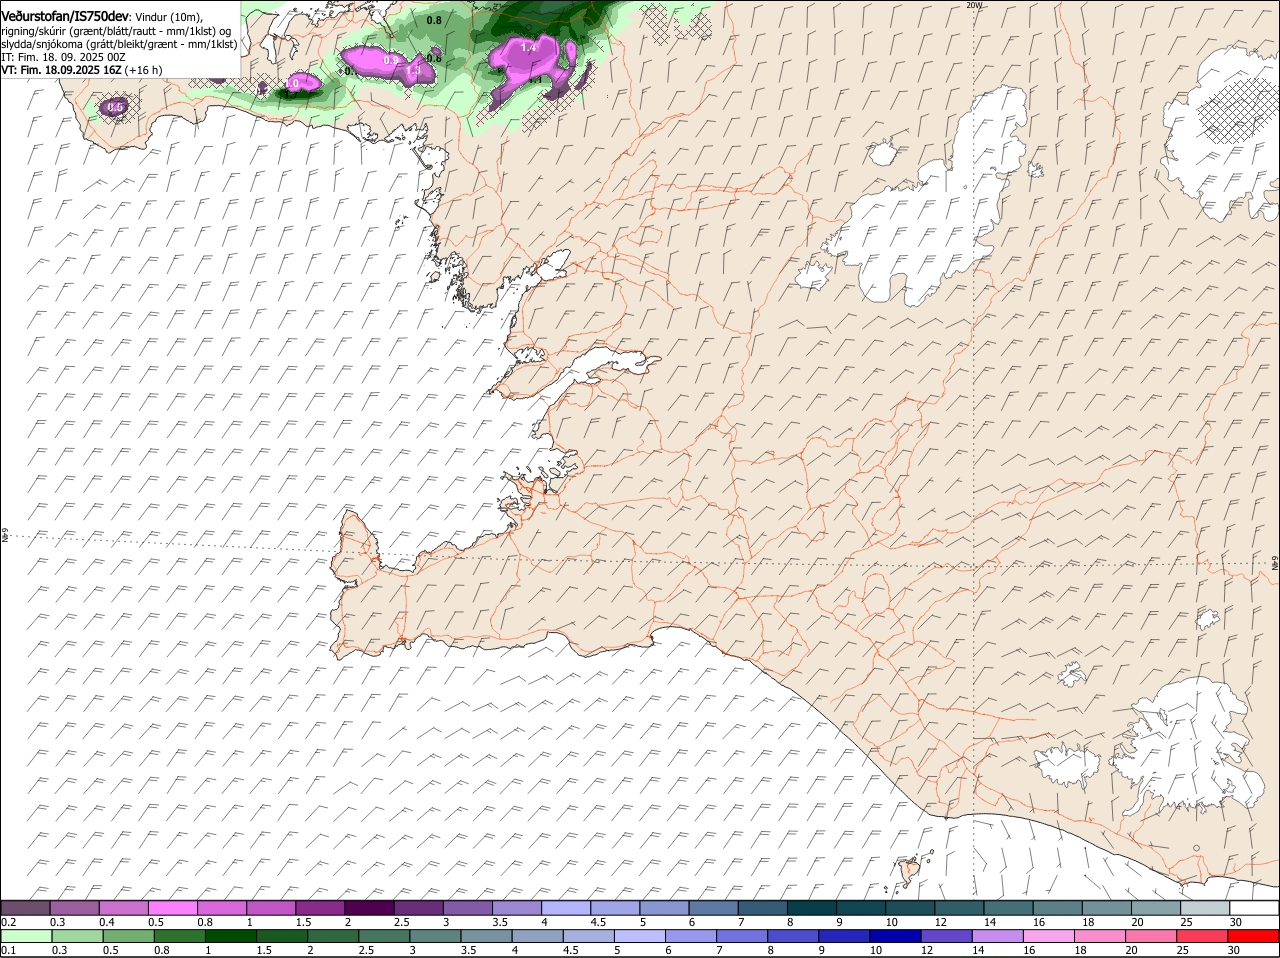The height and width of the screenshot is (958, 1280).
Task: Click upper legend lavender swatch between 4 and 4.5
Action: [566, 908]
